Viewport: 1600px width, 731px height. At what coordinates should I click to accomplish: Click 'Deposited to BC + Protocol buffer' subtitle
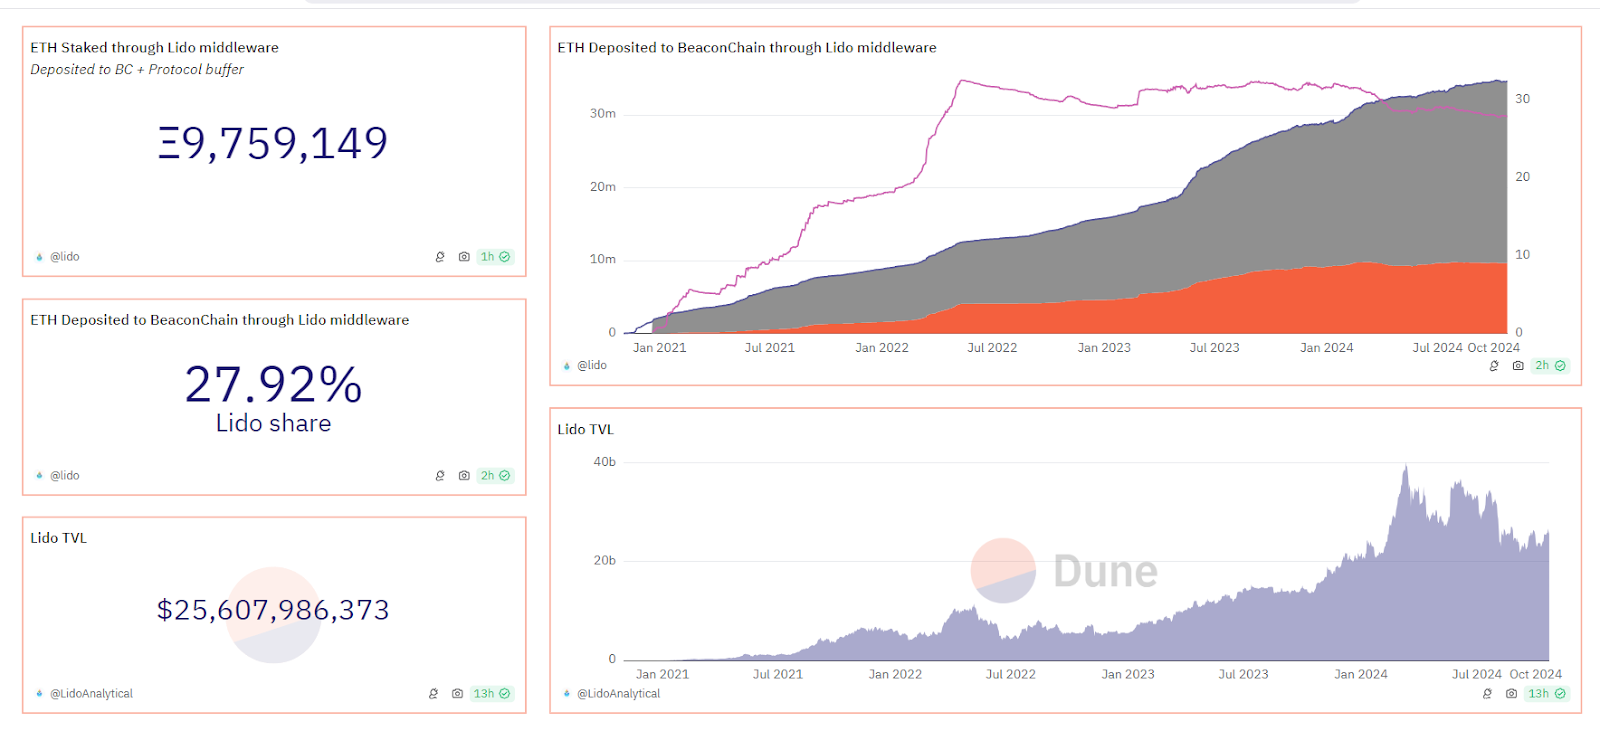coord(137,70)
